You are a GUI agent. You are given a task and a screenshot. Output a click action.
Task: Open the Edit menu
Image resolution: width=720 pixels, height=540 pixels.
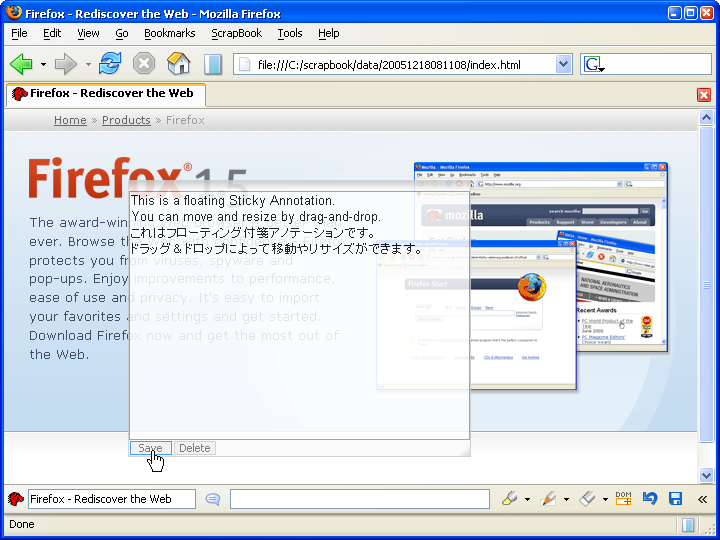(52, 34)
